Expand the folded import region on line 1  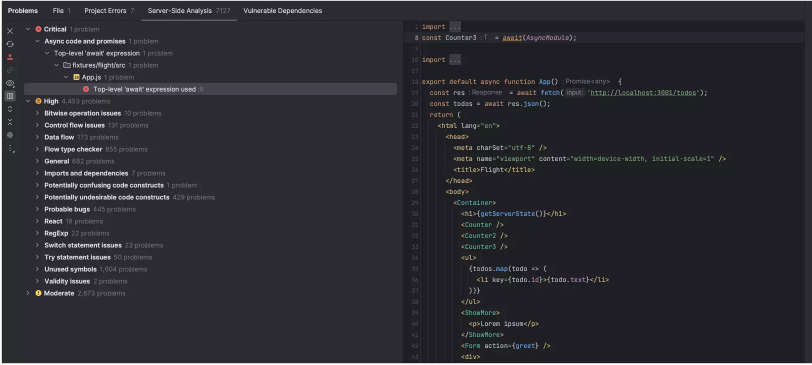tap(455, 27)
